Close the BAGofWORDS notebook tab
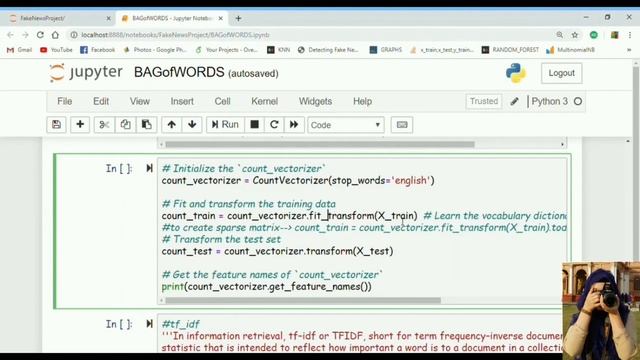The width and height of the screenshot is (640, 360). click(x=220, y=18)
